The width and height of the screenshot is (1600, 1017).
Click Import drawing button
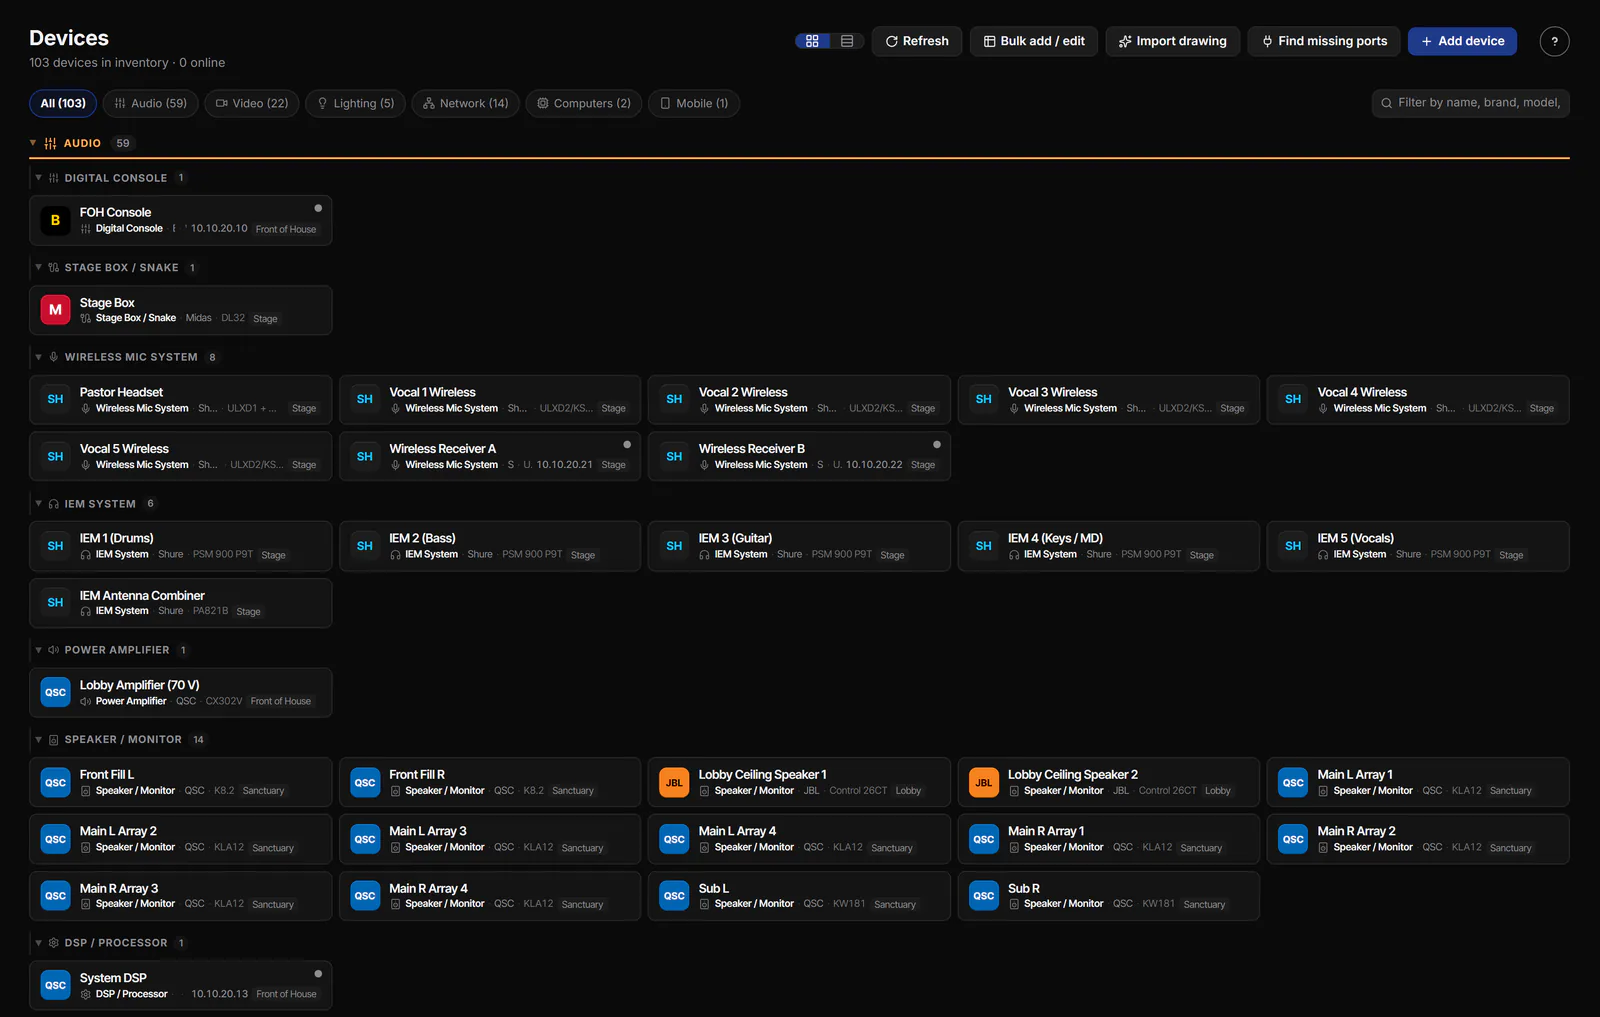(x=1173, y=41)
